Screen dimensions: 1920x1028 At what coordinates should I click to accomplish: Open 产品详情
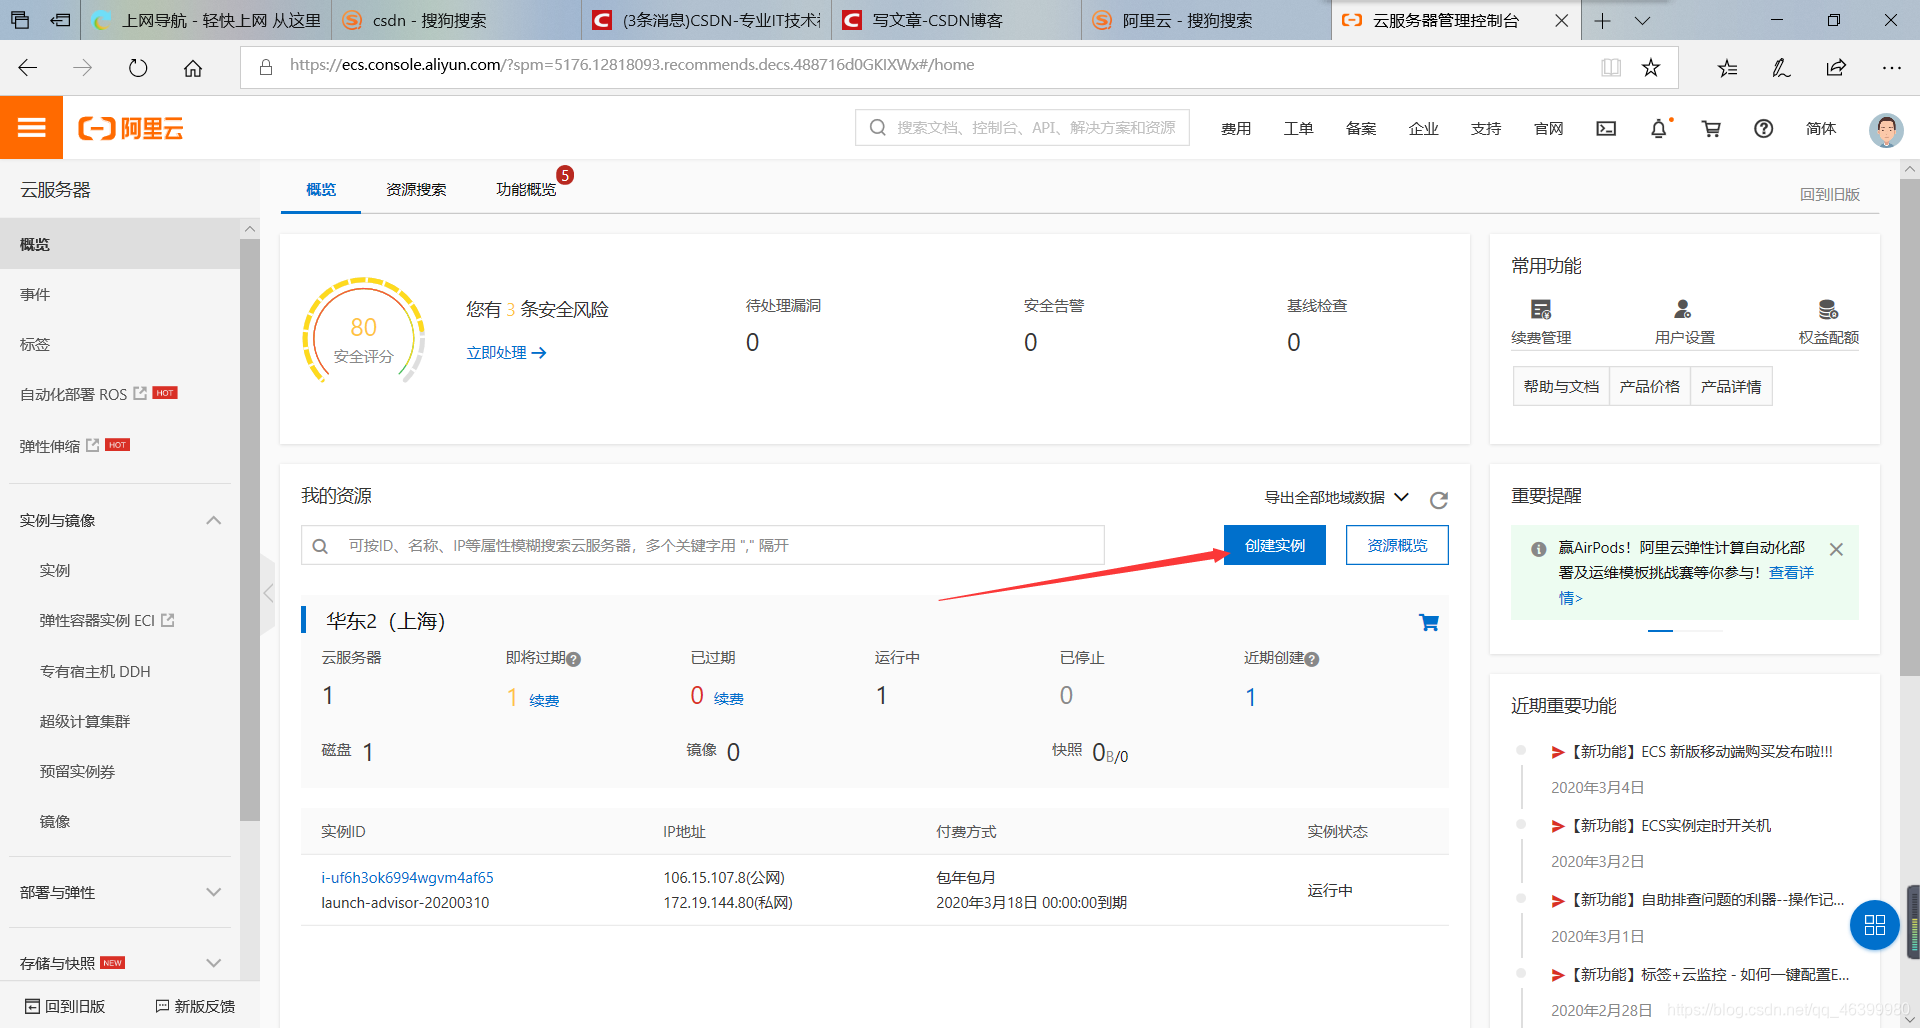[1731, 386]
